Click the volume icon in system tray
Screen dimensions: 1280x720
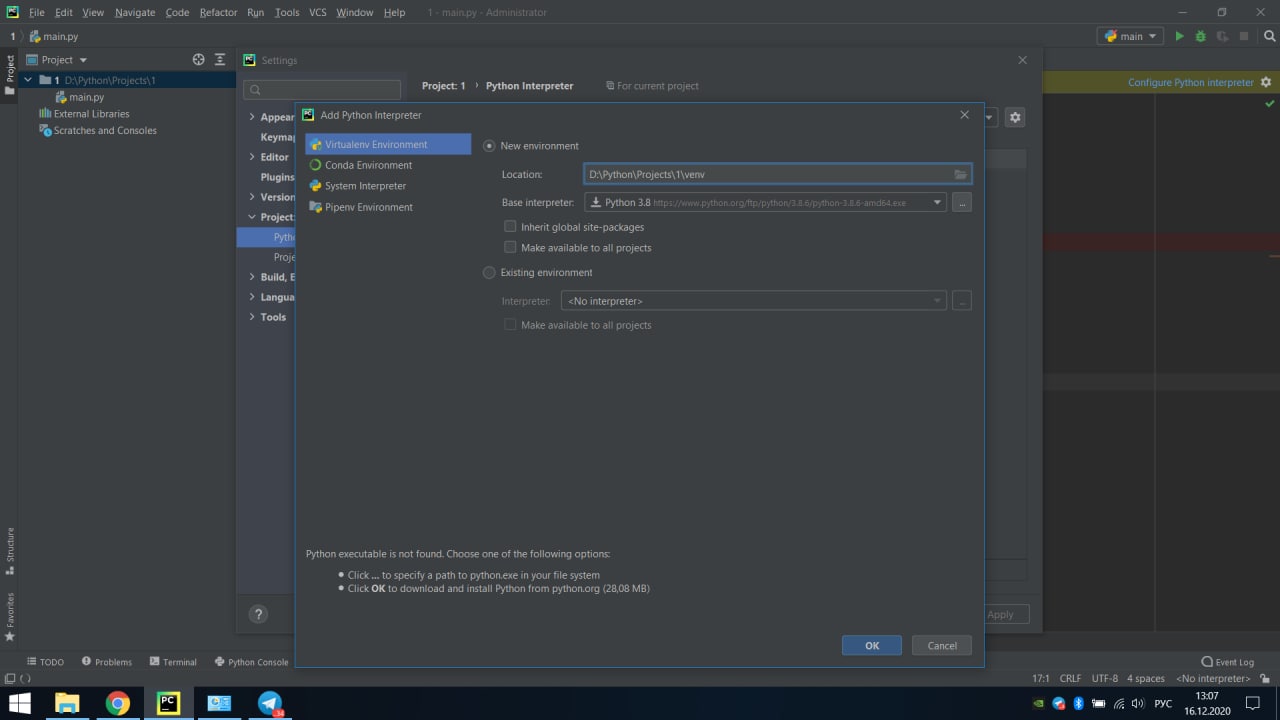click(1137, 703)
